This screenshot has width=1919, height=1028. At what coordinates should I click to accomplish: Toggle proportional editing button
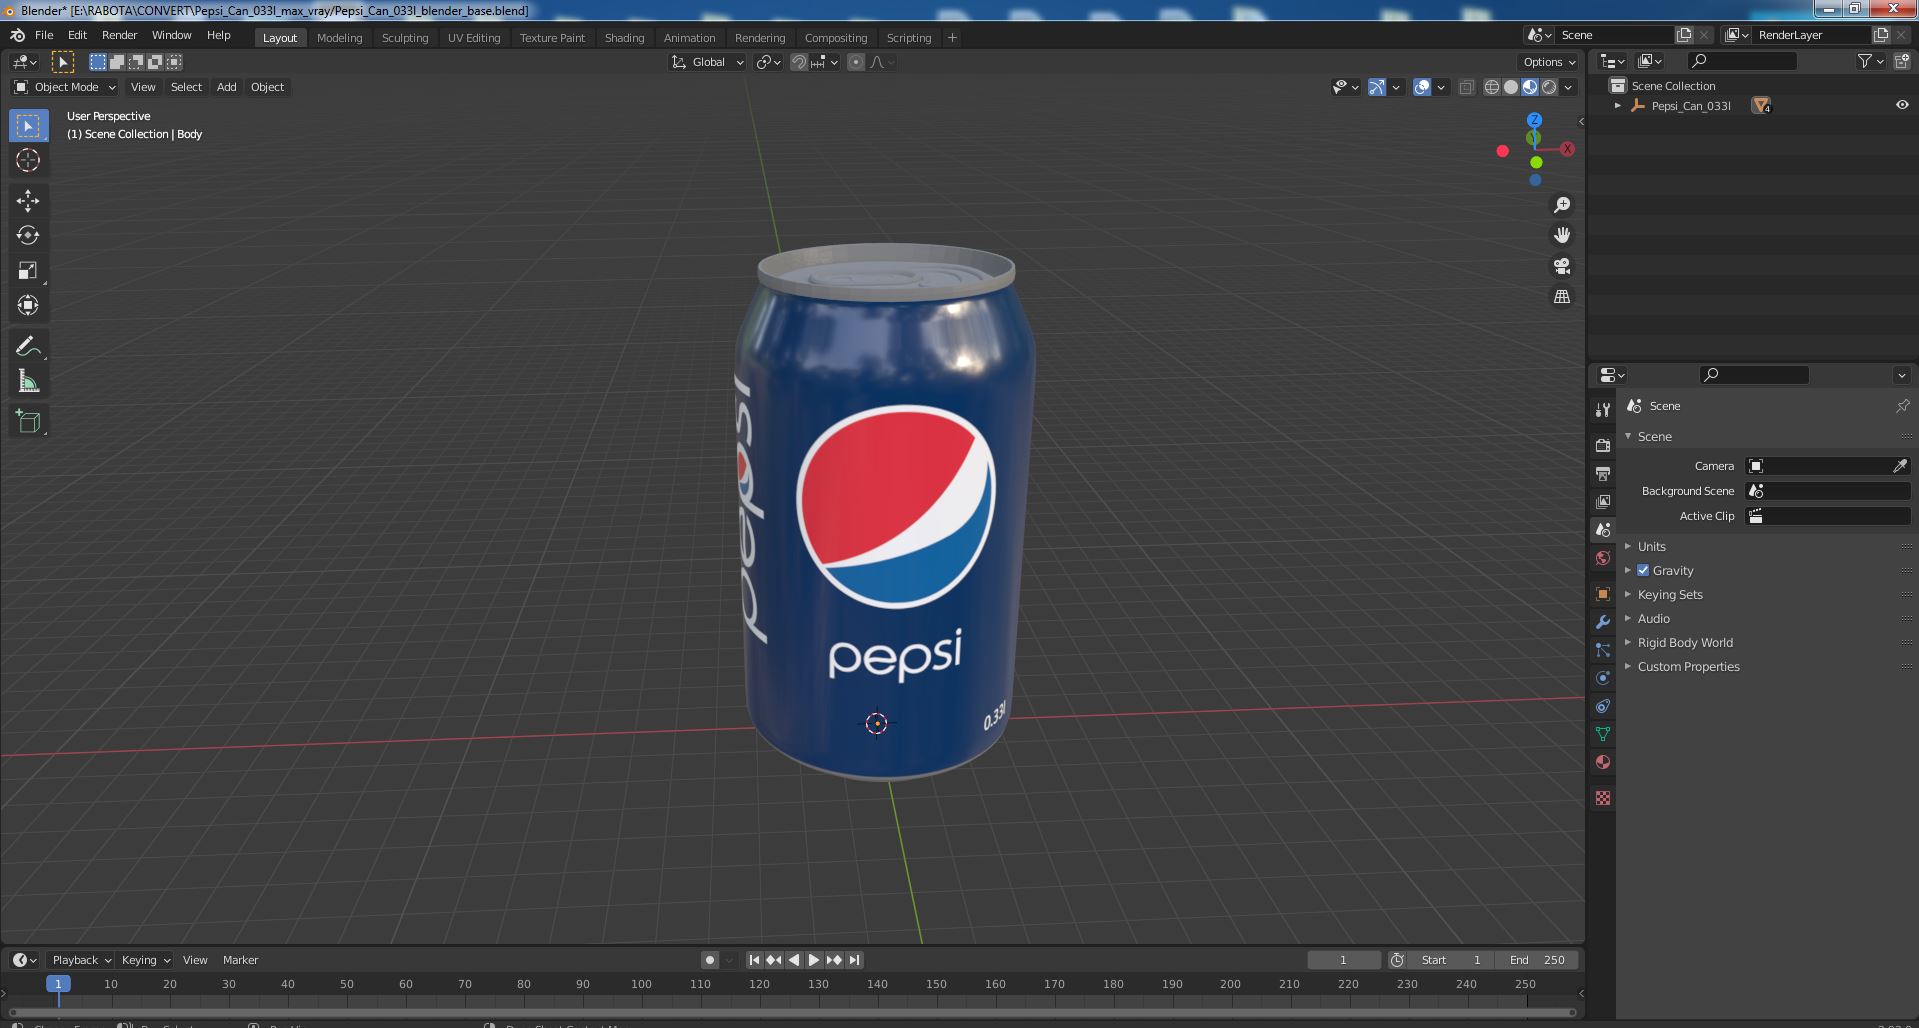[856, 62]
